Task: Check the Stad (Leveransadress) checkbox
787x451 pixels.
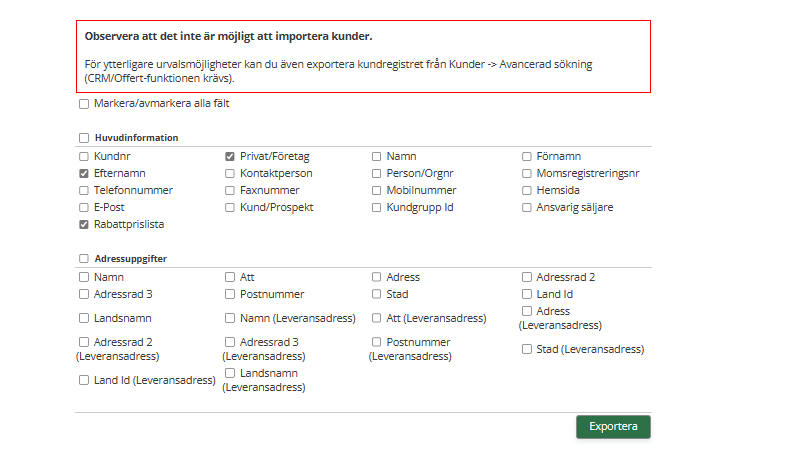Action: click(x=527, y=350)
